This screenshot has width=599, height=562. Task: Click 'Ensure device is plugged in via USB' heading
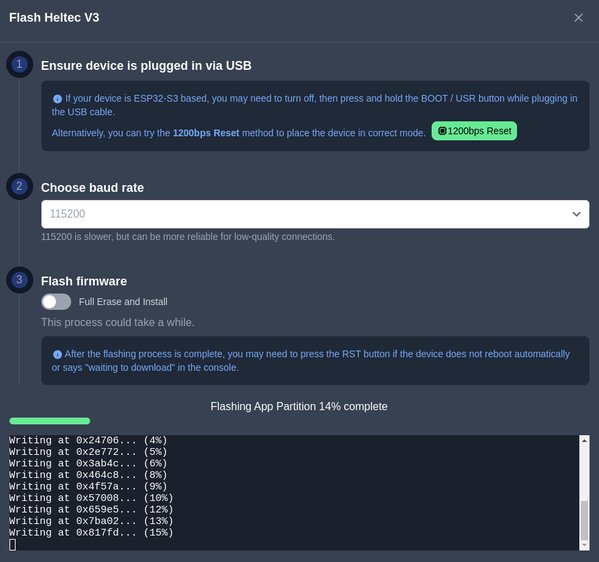[x=146, y=66]
